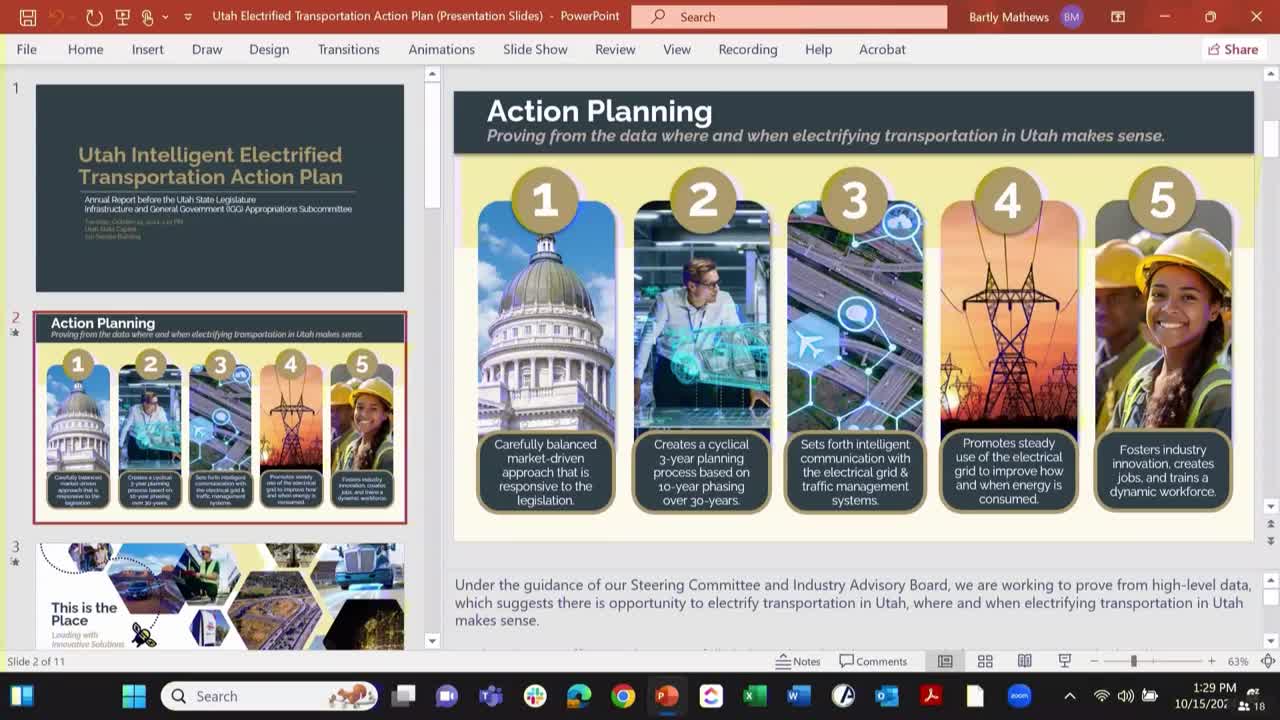This screenshot has height=720, width=1280.
Task: Fit slide to current window icon
Action: tap(1268, 661)
